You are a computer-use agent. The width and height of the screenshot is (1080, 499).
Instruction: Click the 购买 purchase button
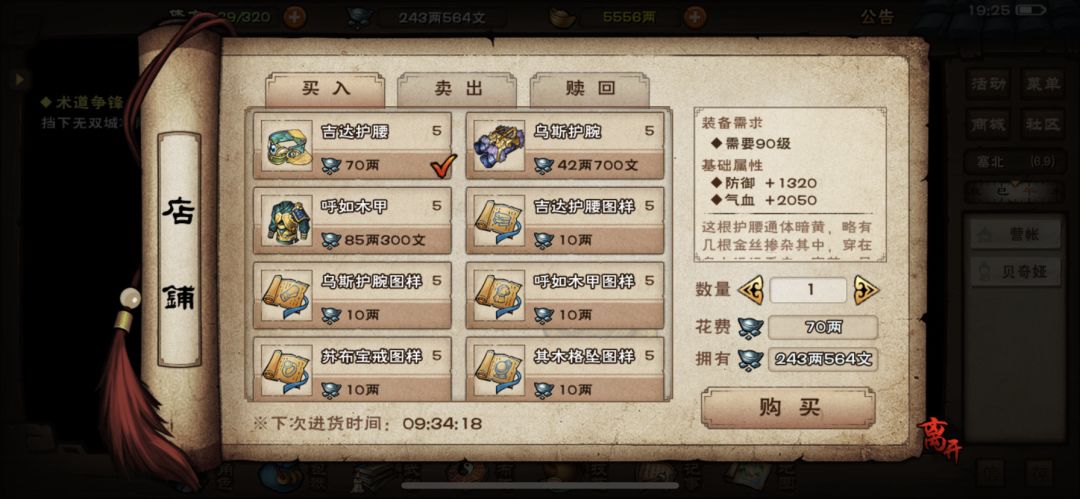pyautogui.click(x=789, y=407)
